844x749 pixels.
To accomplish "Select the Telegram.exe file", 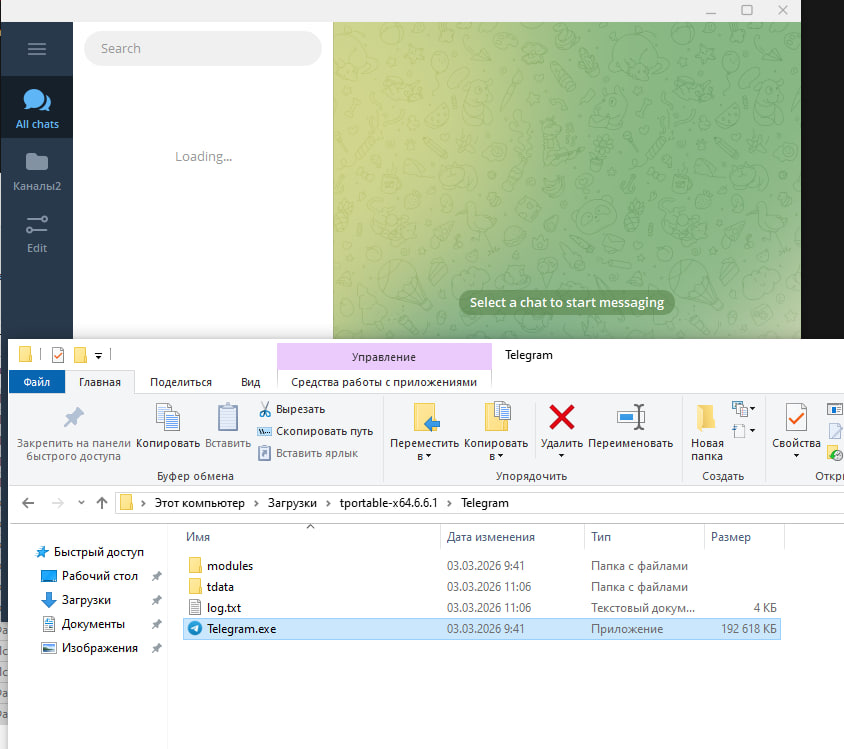I will click(x=482, y=628).
